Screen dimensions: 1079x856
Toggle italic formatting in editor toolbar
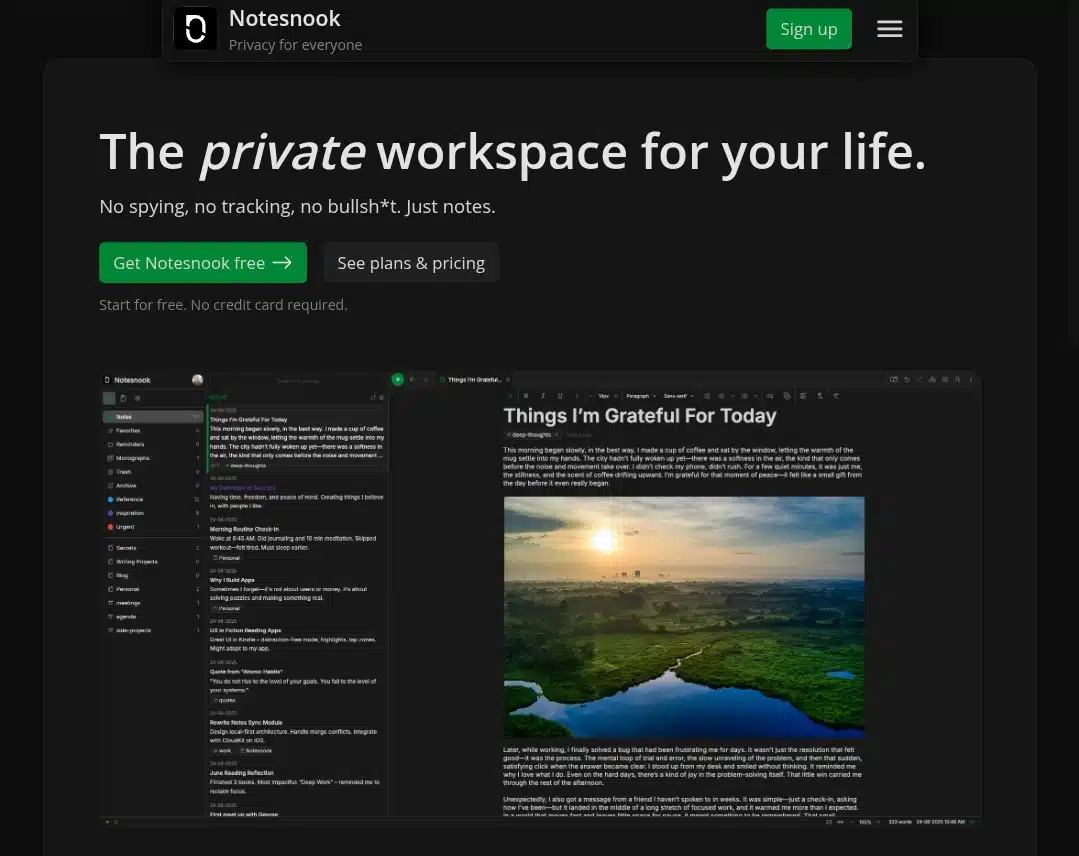(x=542, y=396)
